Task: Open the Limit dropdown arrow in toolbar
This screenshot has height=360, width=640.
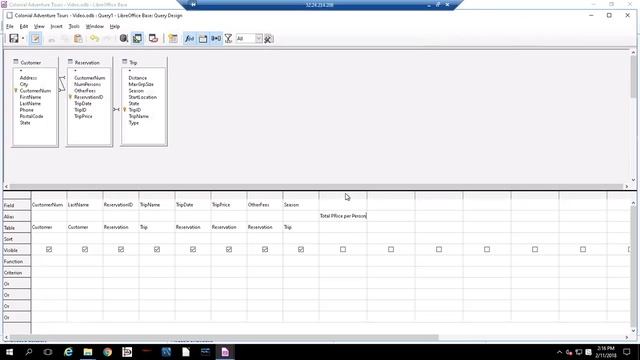Action: click(258, 38)
